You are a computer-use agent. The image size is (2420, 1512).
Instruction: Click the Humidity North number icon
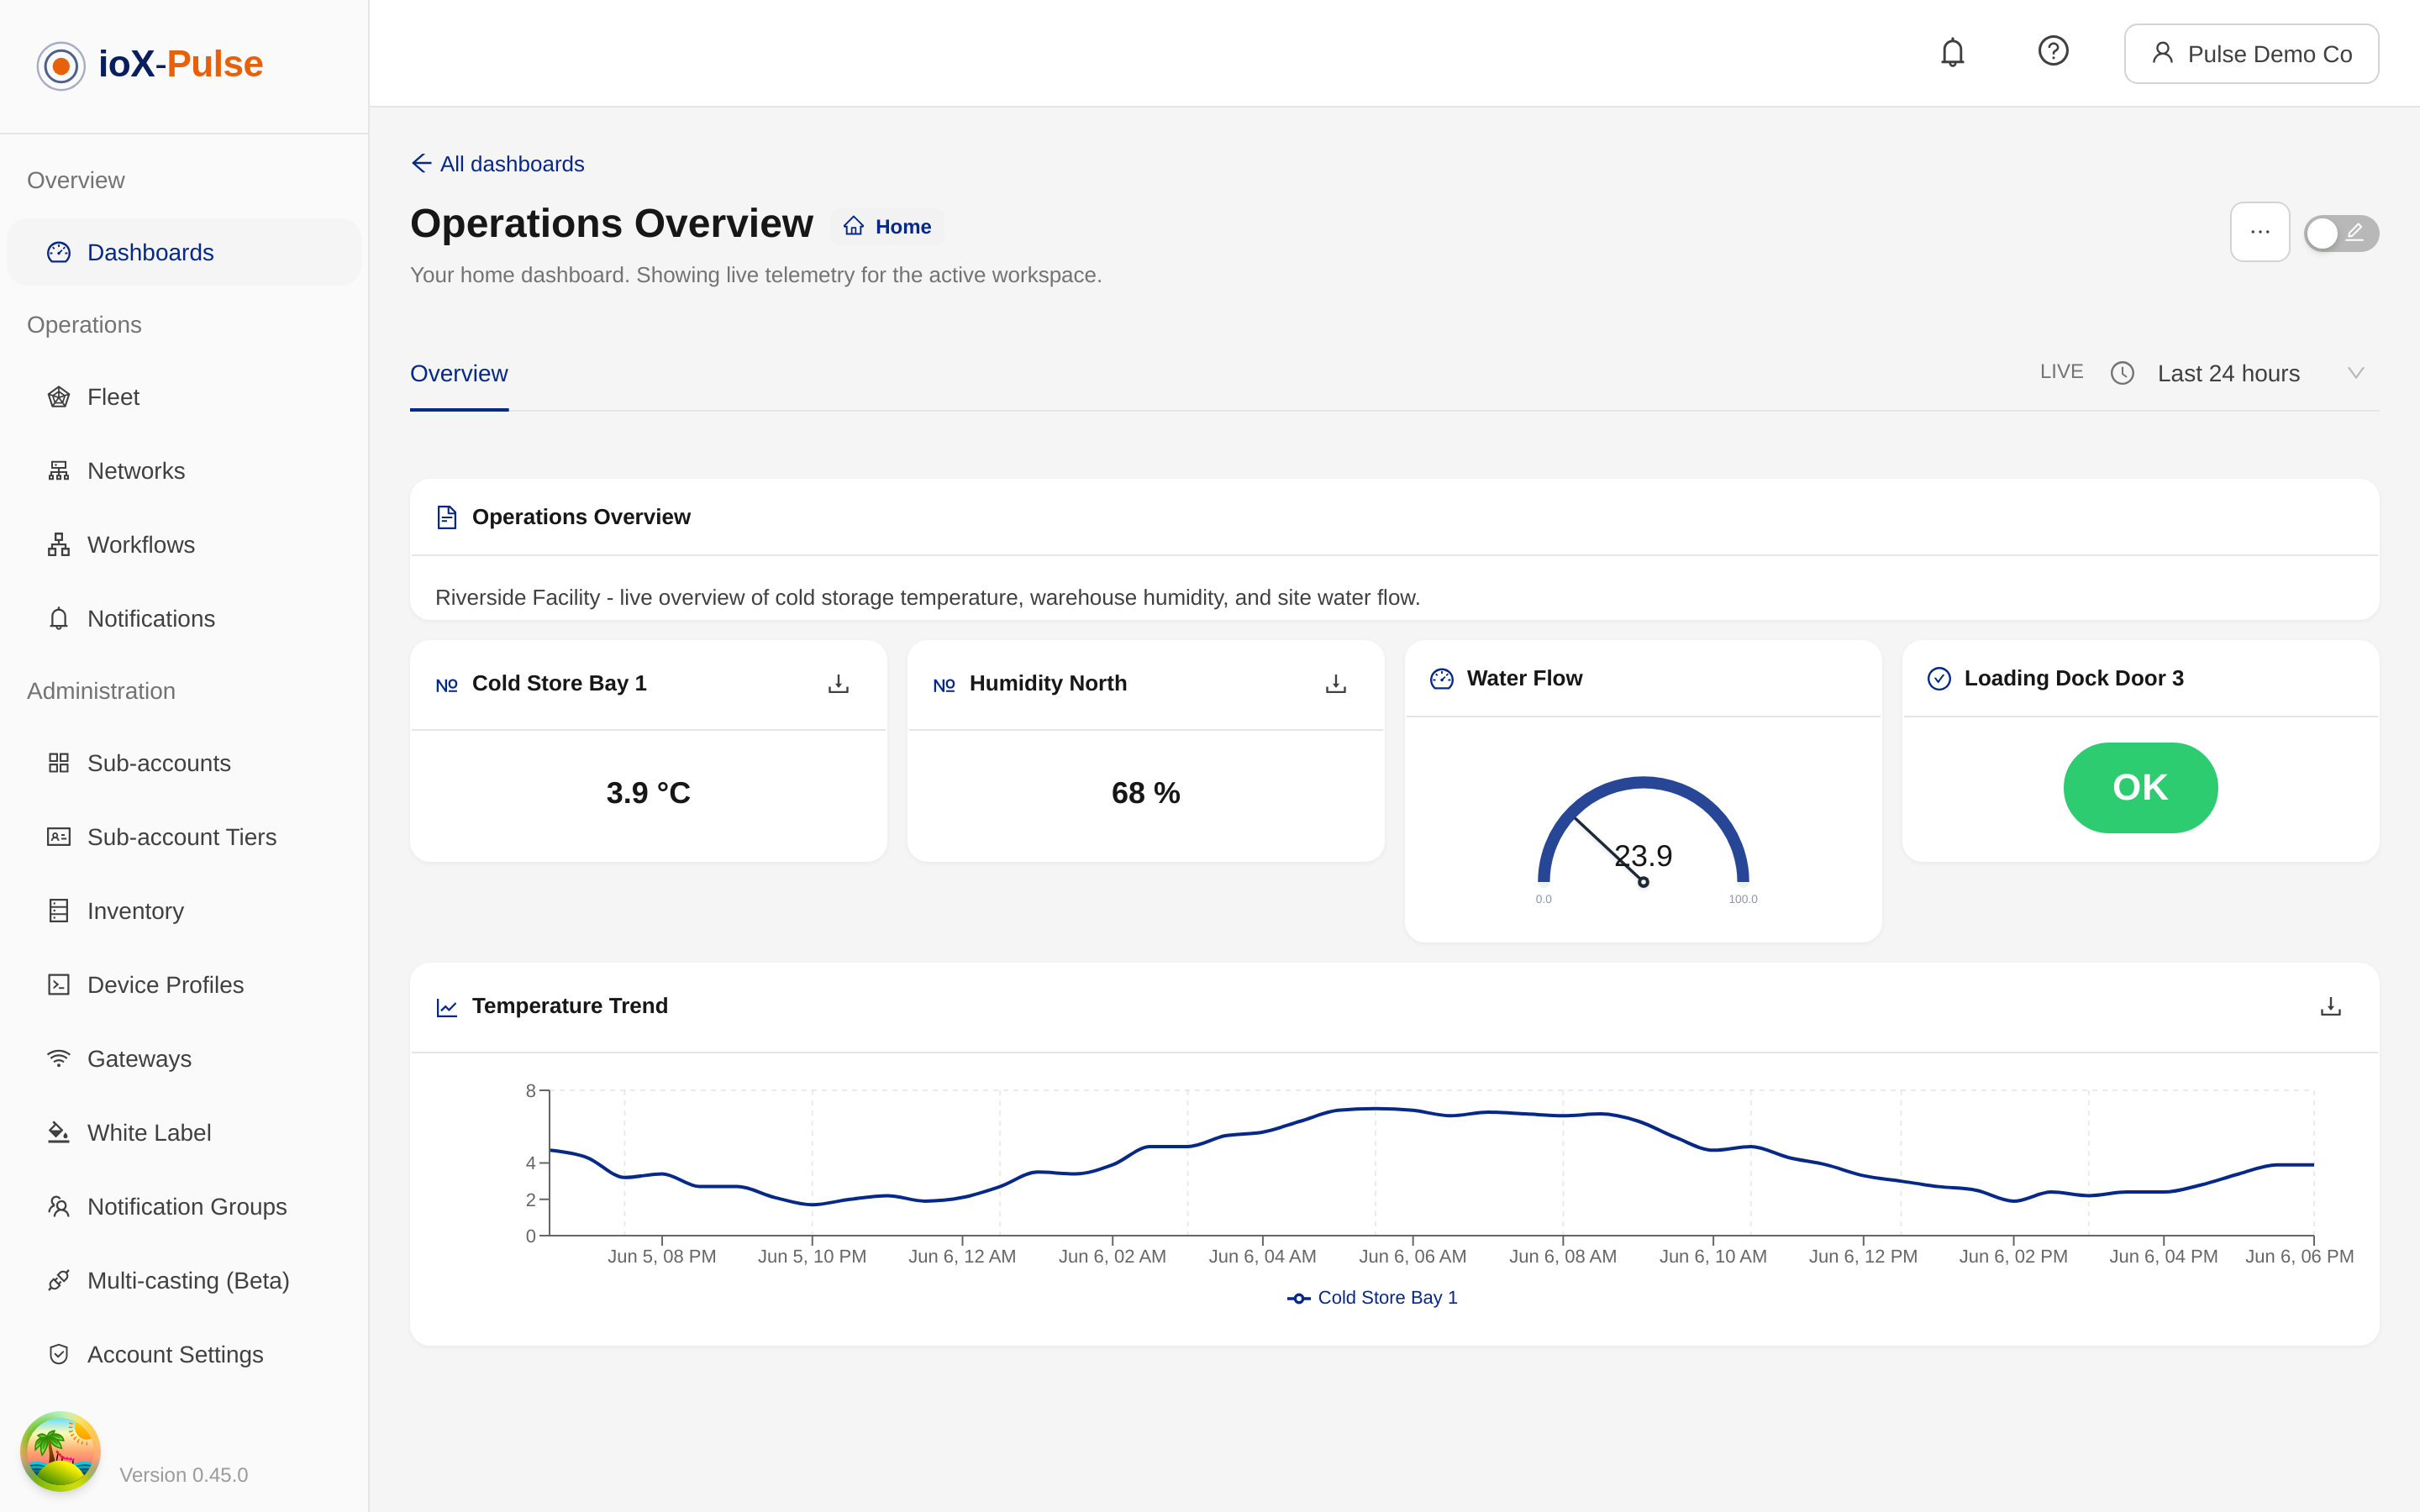944,685
